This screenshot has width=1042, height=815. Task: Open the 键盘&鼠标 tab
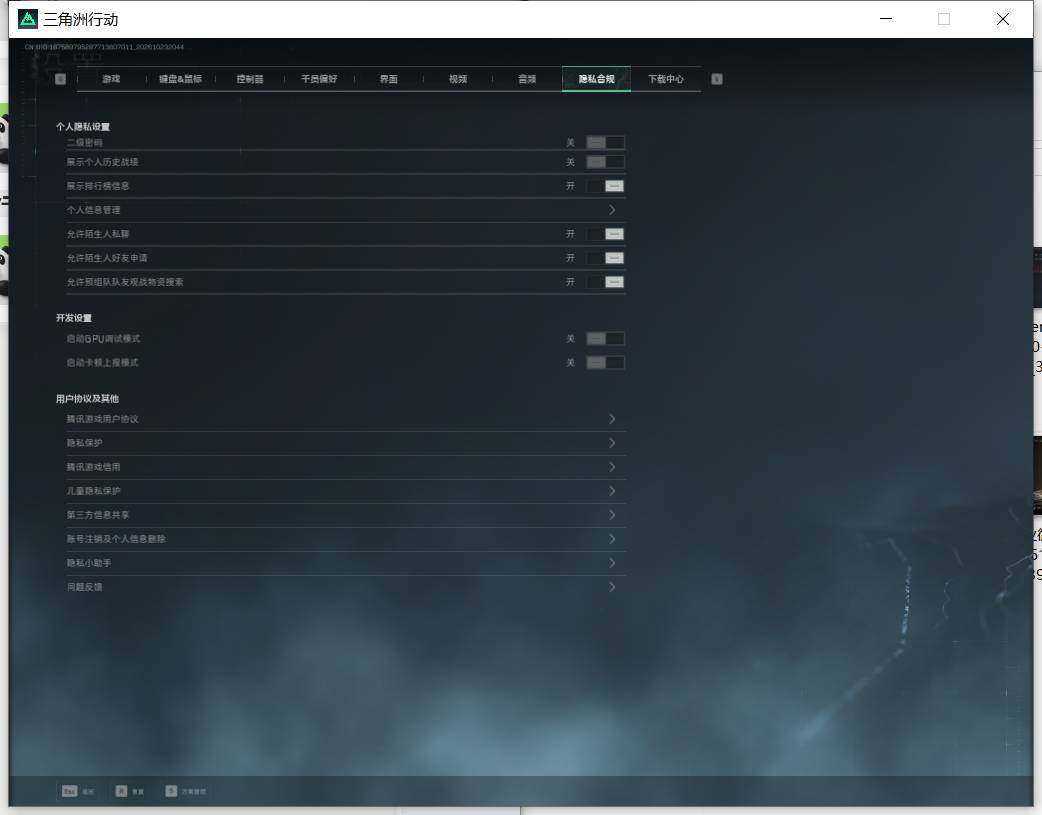[x=180, y=79]
